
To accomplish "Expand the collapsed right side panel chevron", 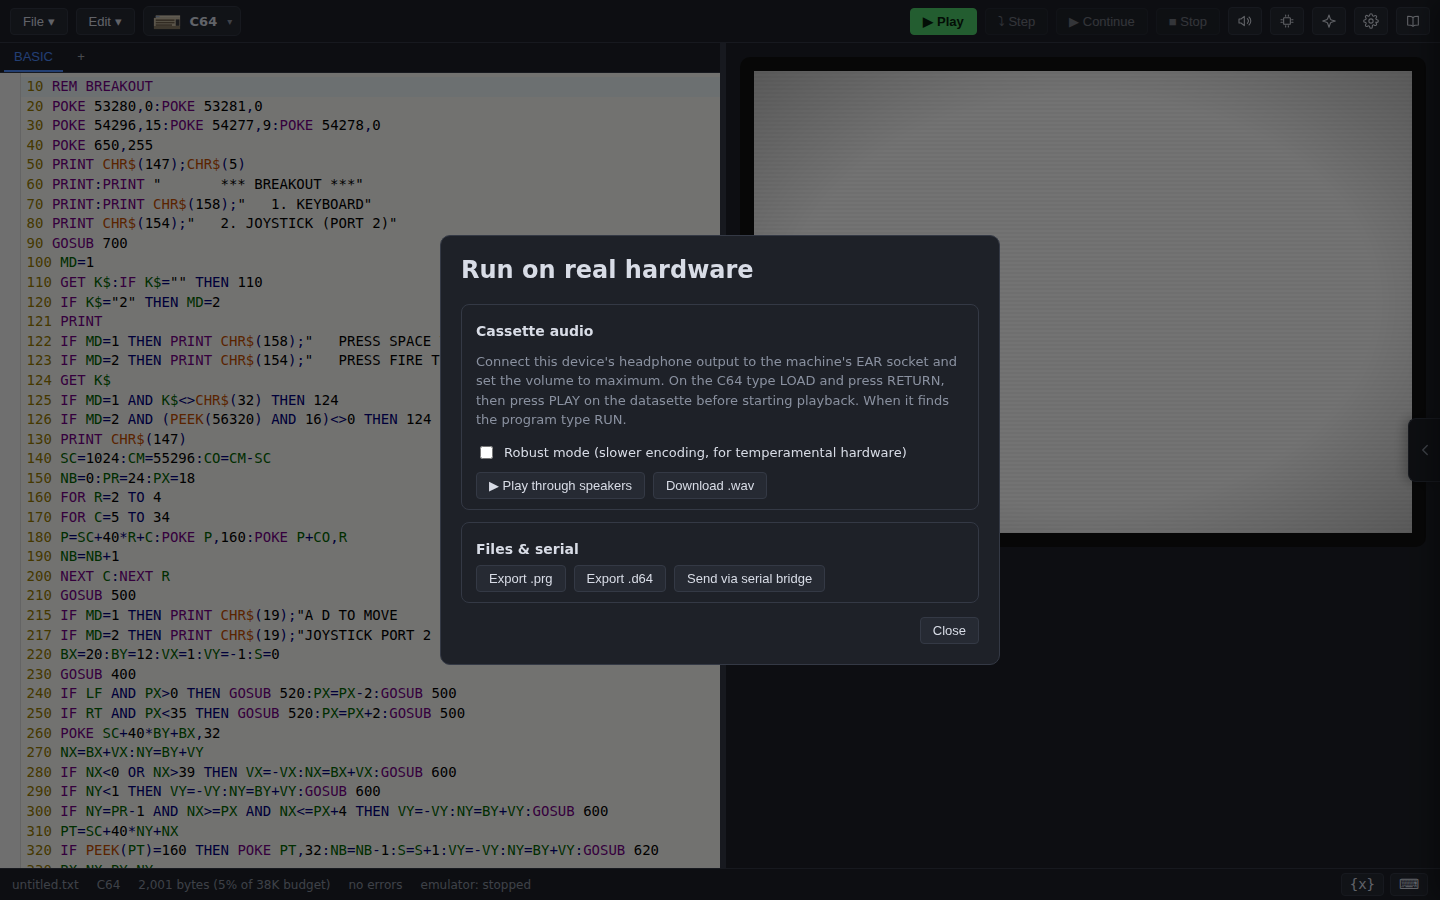I will coord(1424,450).
